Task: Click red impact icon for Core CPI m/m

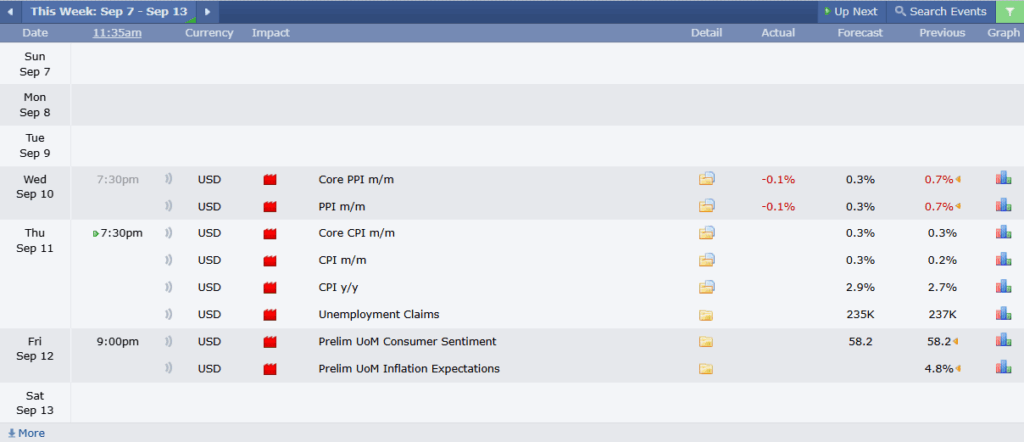Action: point(270,234)
